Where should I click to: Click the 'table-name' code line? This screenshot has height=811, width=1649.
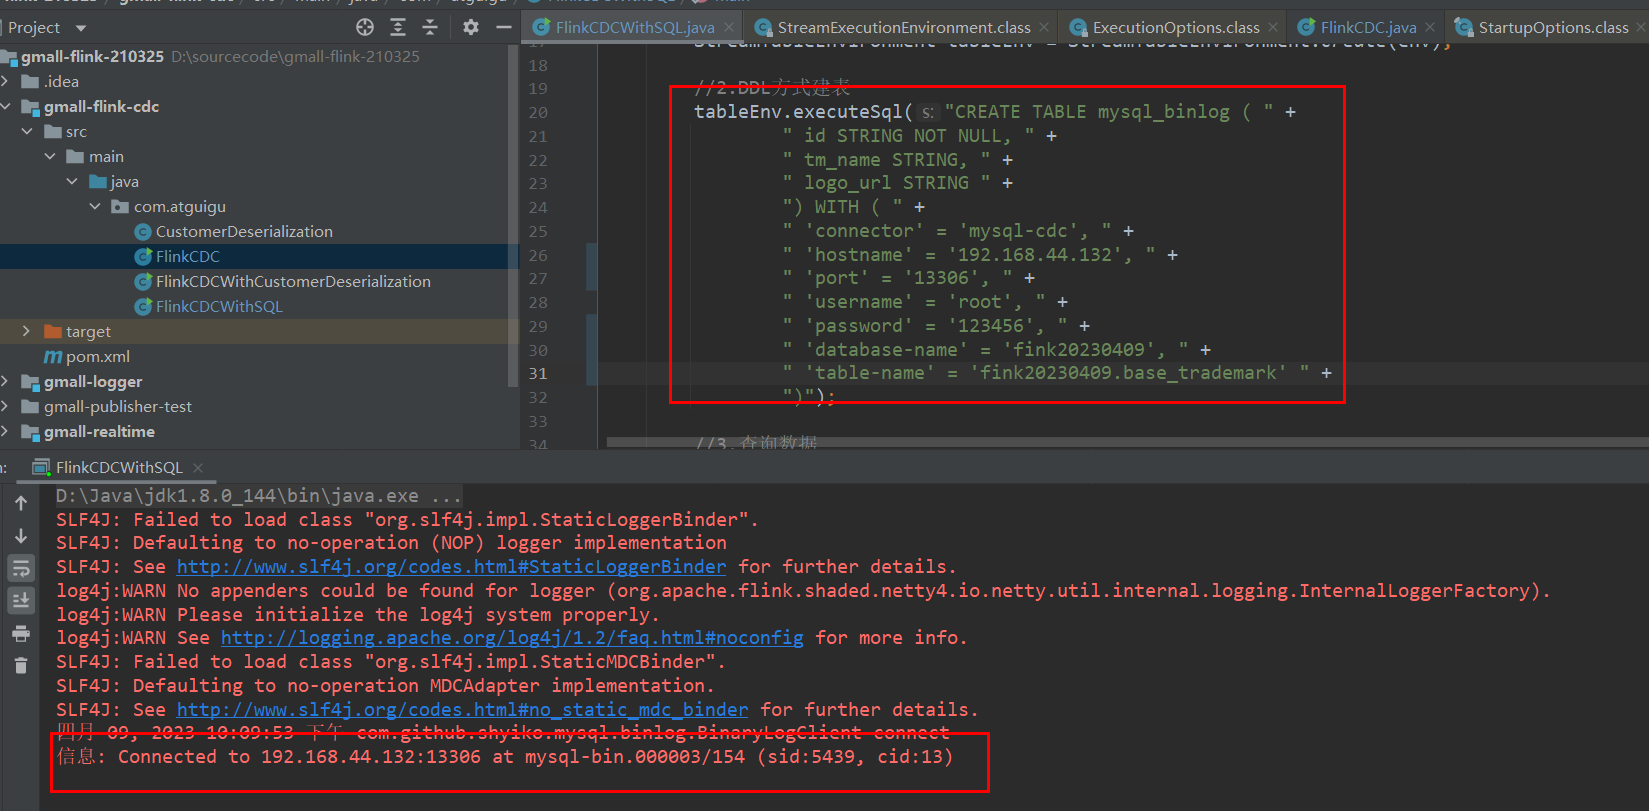pos(1057,373)
